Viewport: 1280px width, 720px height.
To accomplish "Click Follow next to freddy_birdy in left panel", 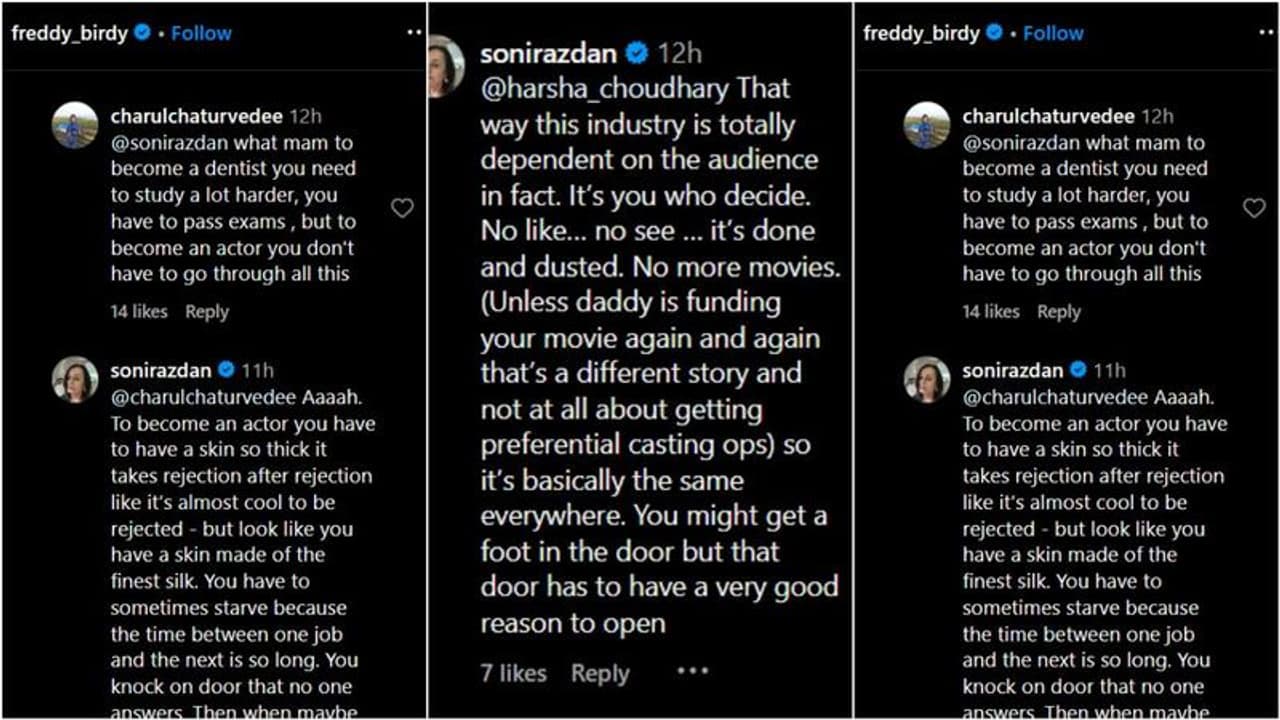I will coord(201,33).
